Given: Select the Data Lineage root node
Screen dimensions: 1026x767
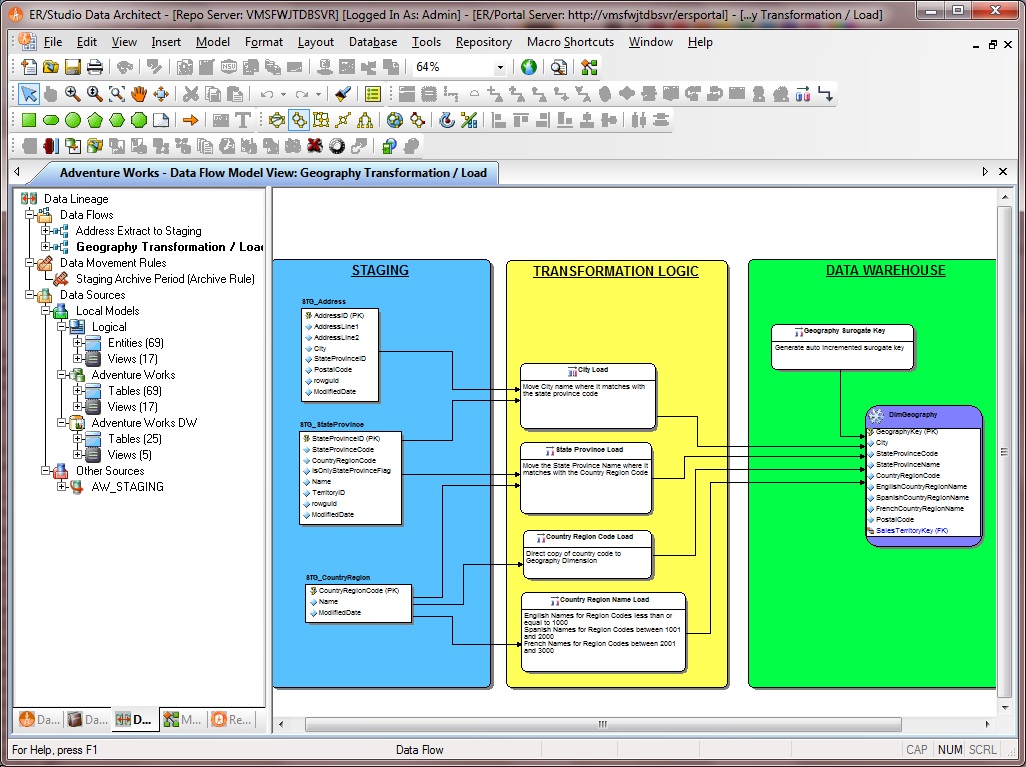Looking at the screenshot, I should point(76,199).
